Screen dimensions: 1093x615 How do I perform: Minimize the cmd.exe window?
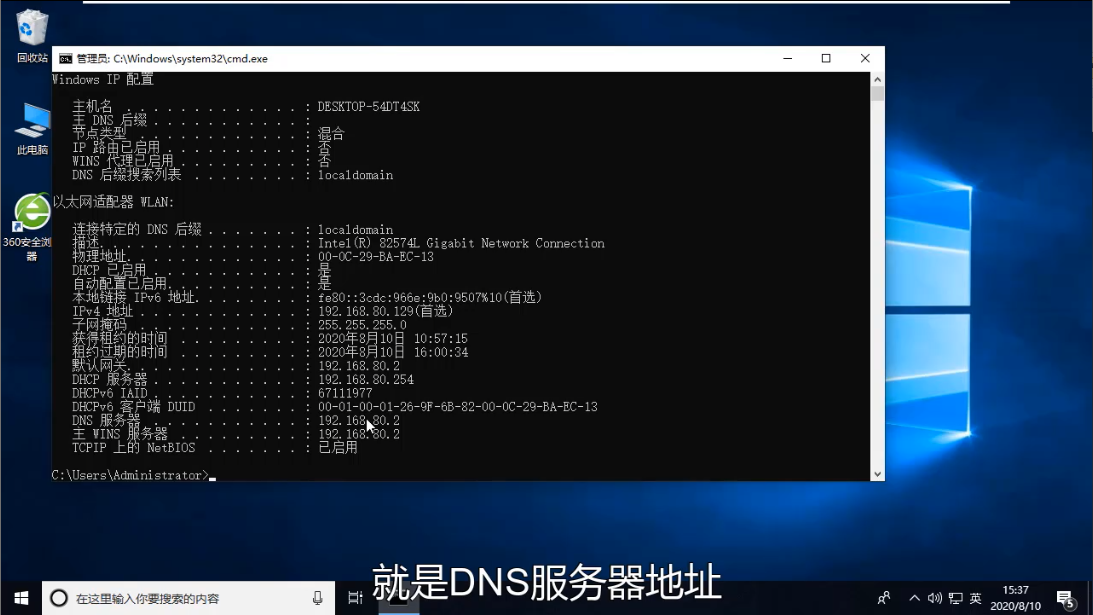click(x=788, y=59)
